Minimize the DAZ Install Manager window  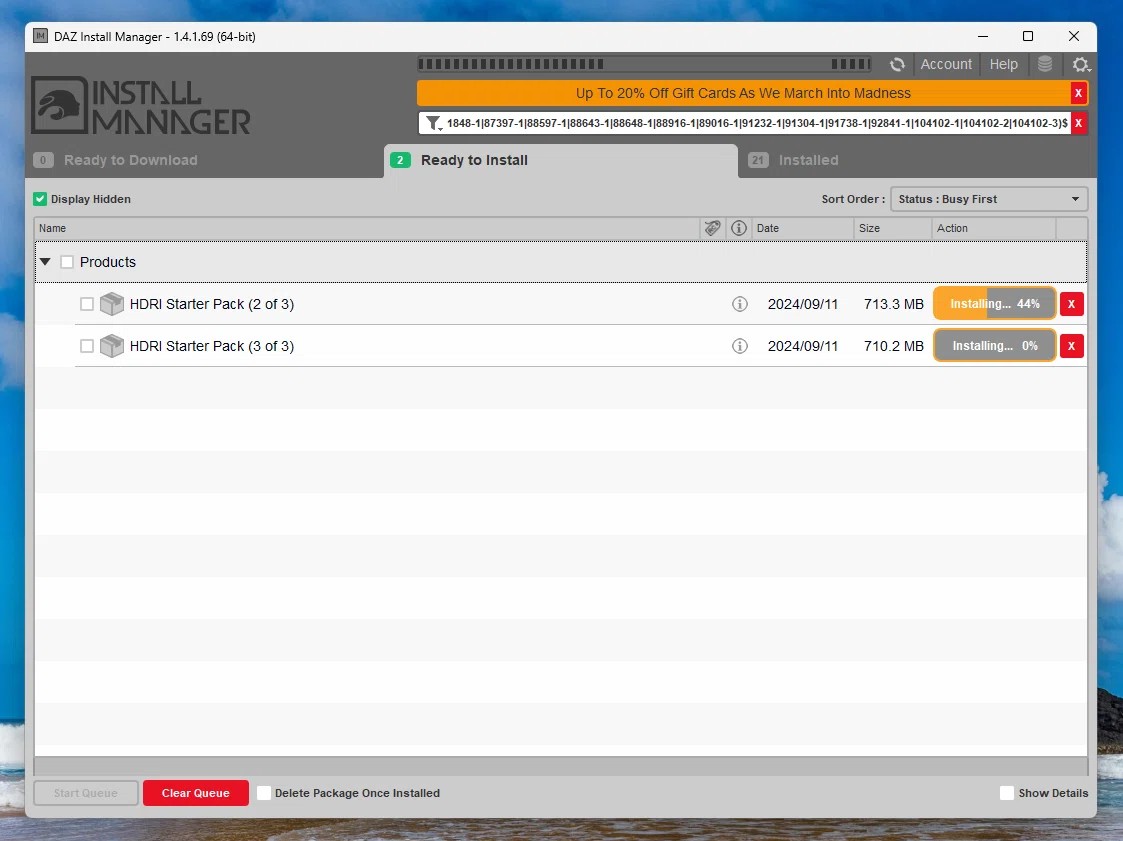click(983, 37)
